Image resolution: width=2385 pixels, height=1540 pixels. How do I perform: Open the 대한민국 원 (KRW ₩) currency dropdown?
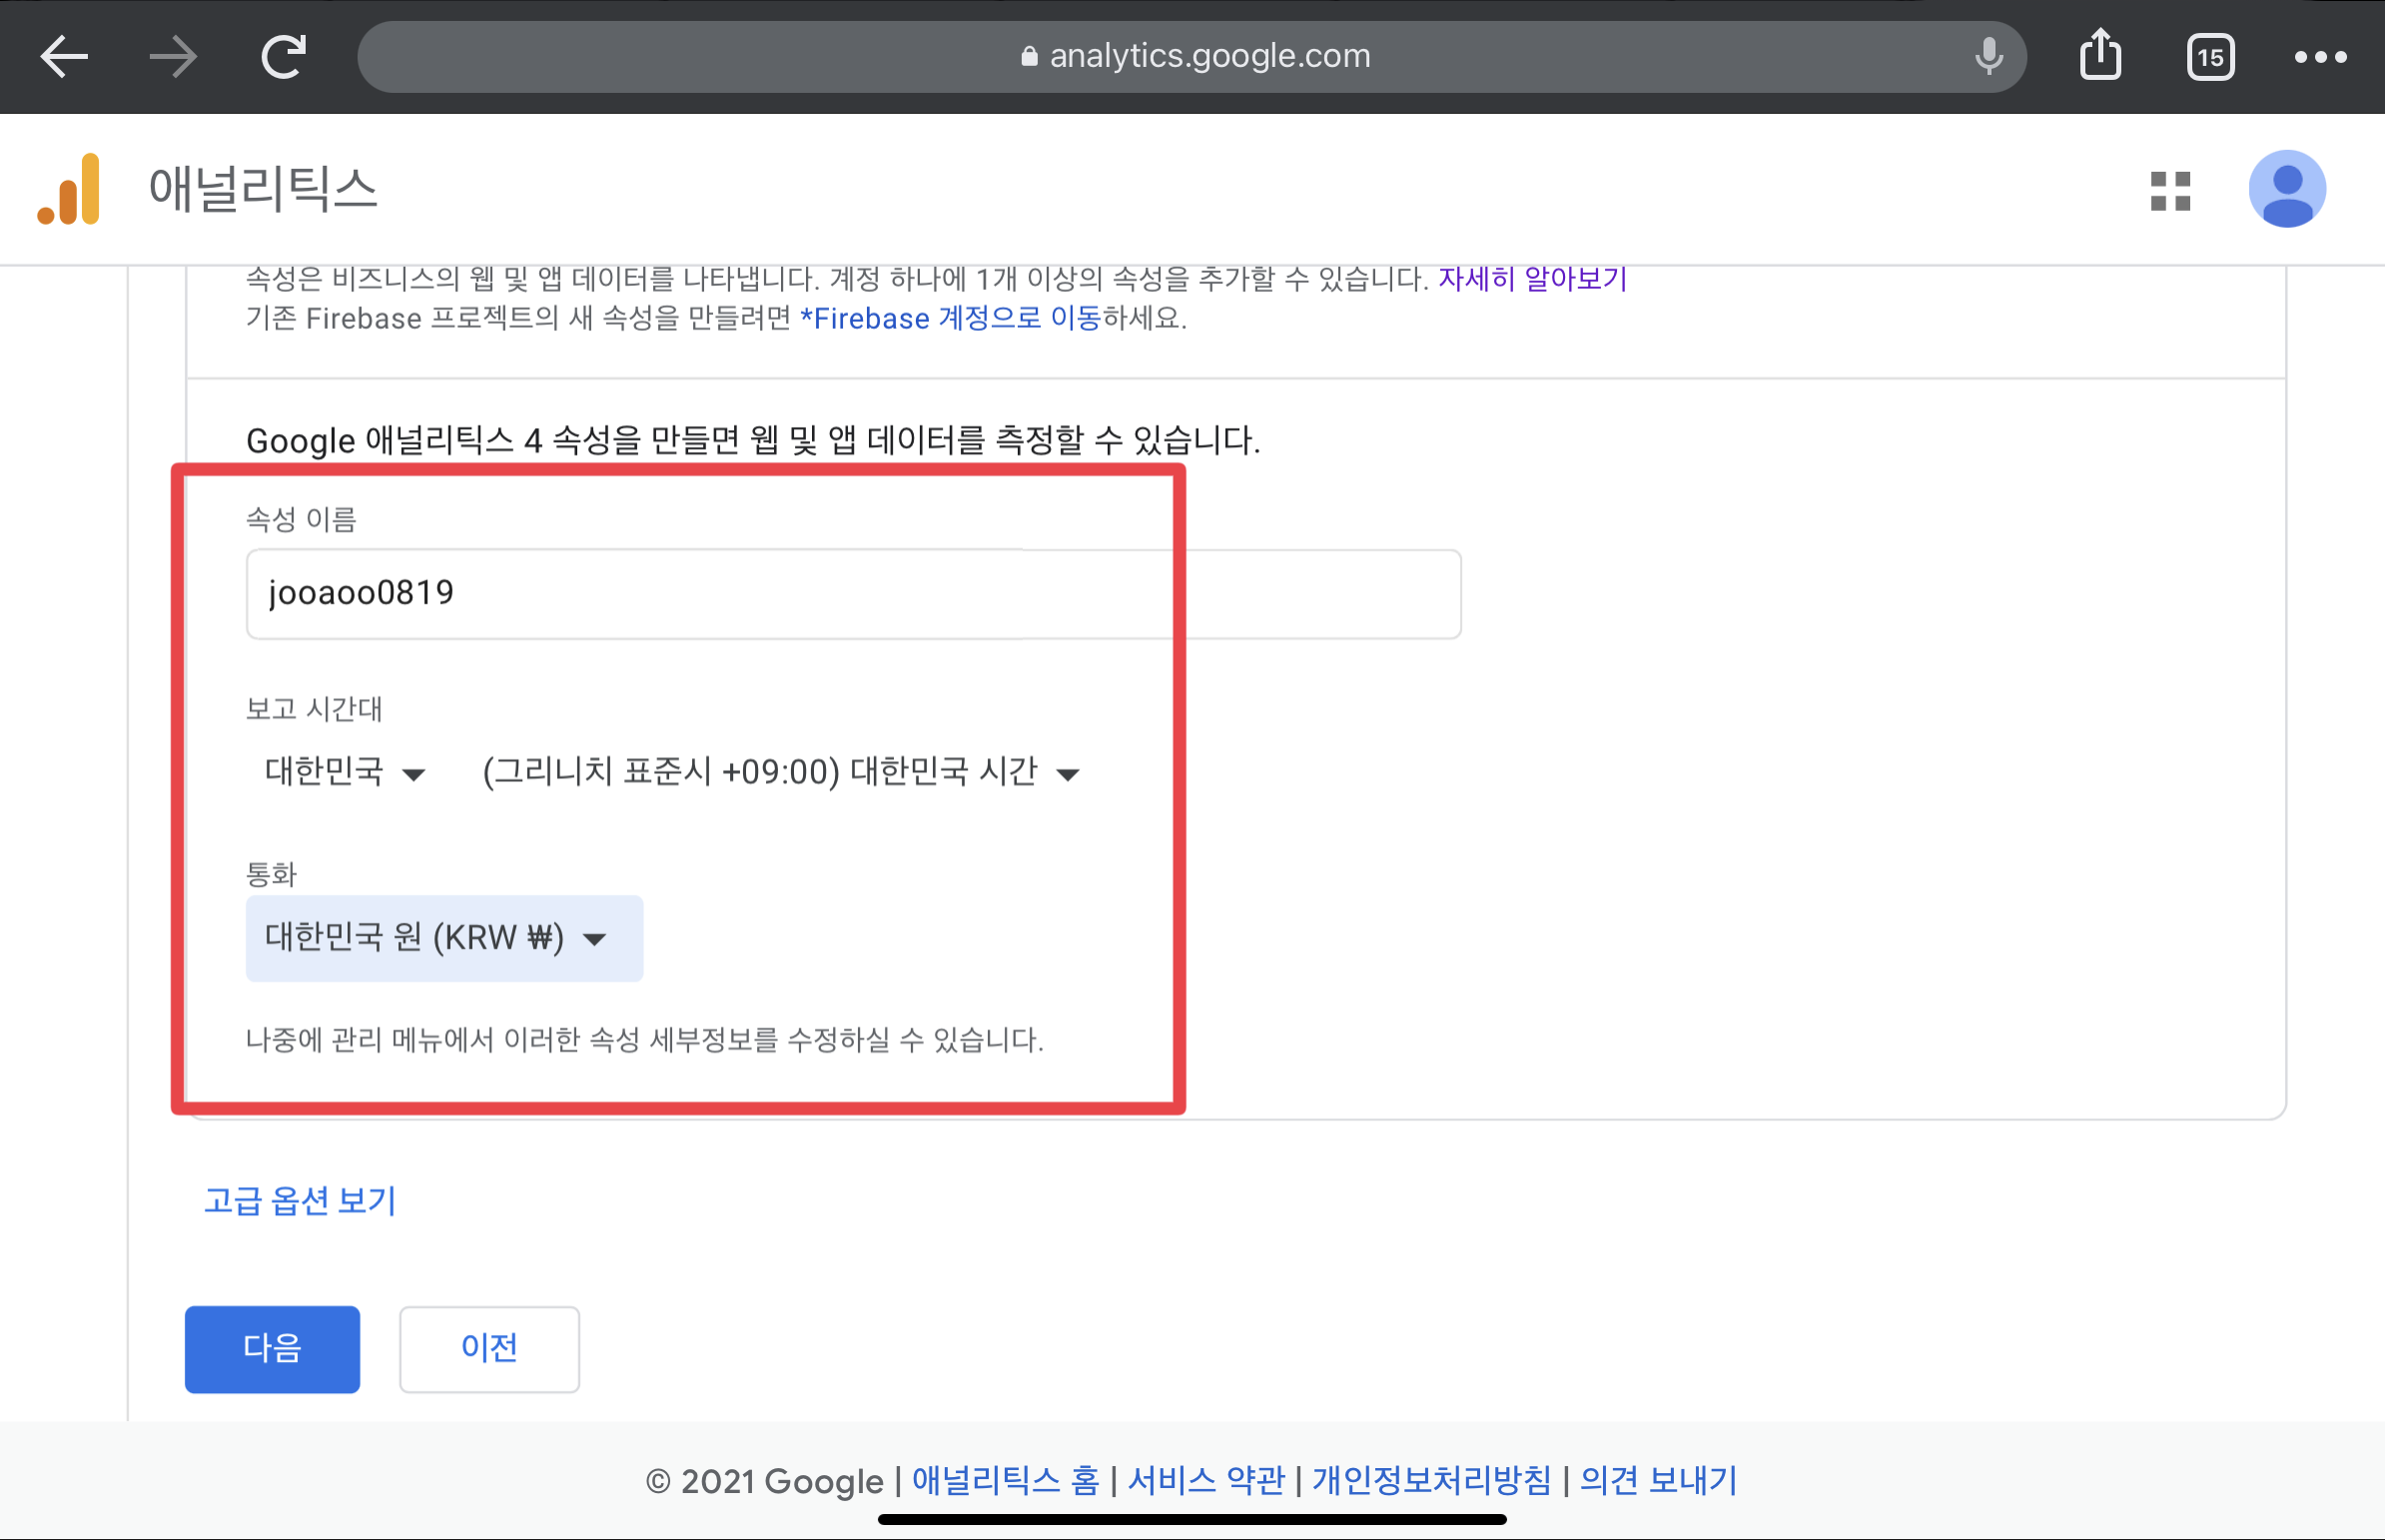[x=444, y=938]
